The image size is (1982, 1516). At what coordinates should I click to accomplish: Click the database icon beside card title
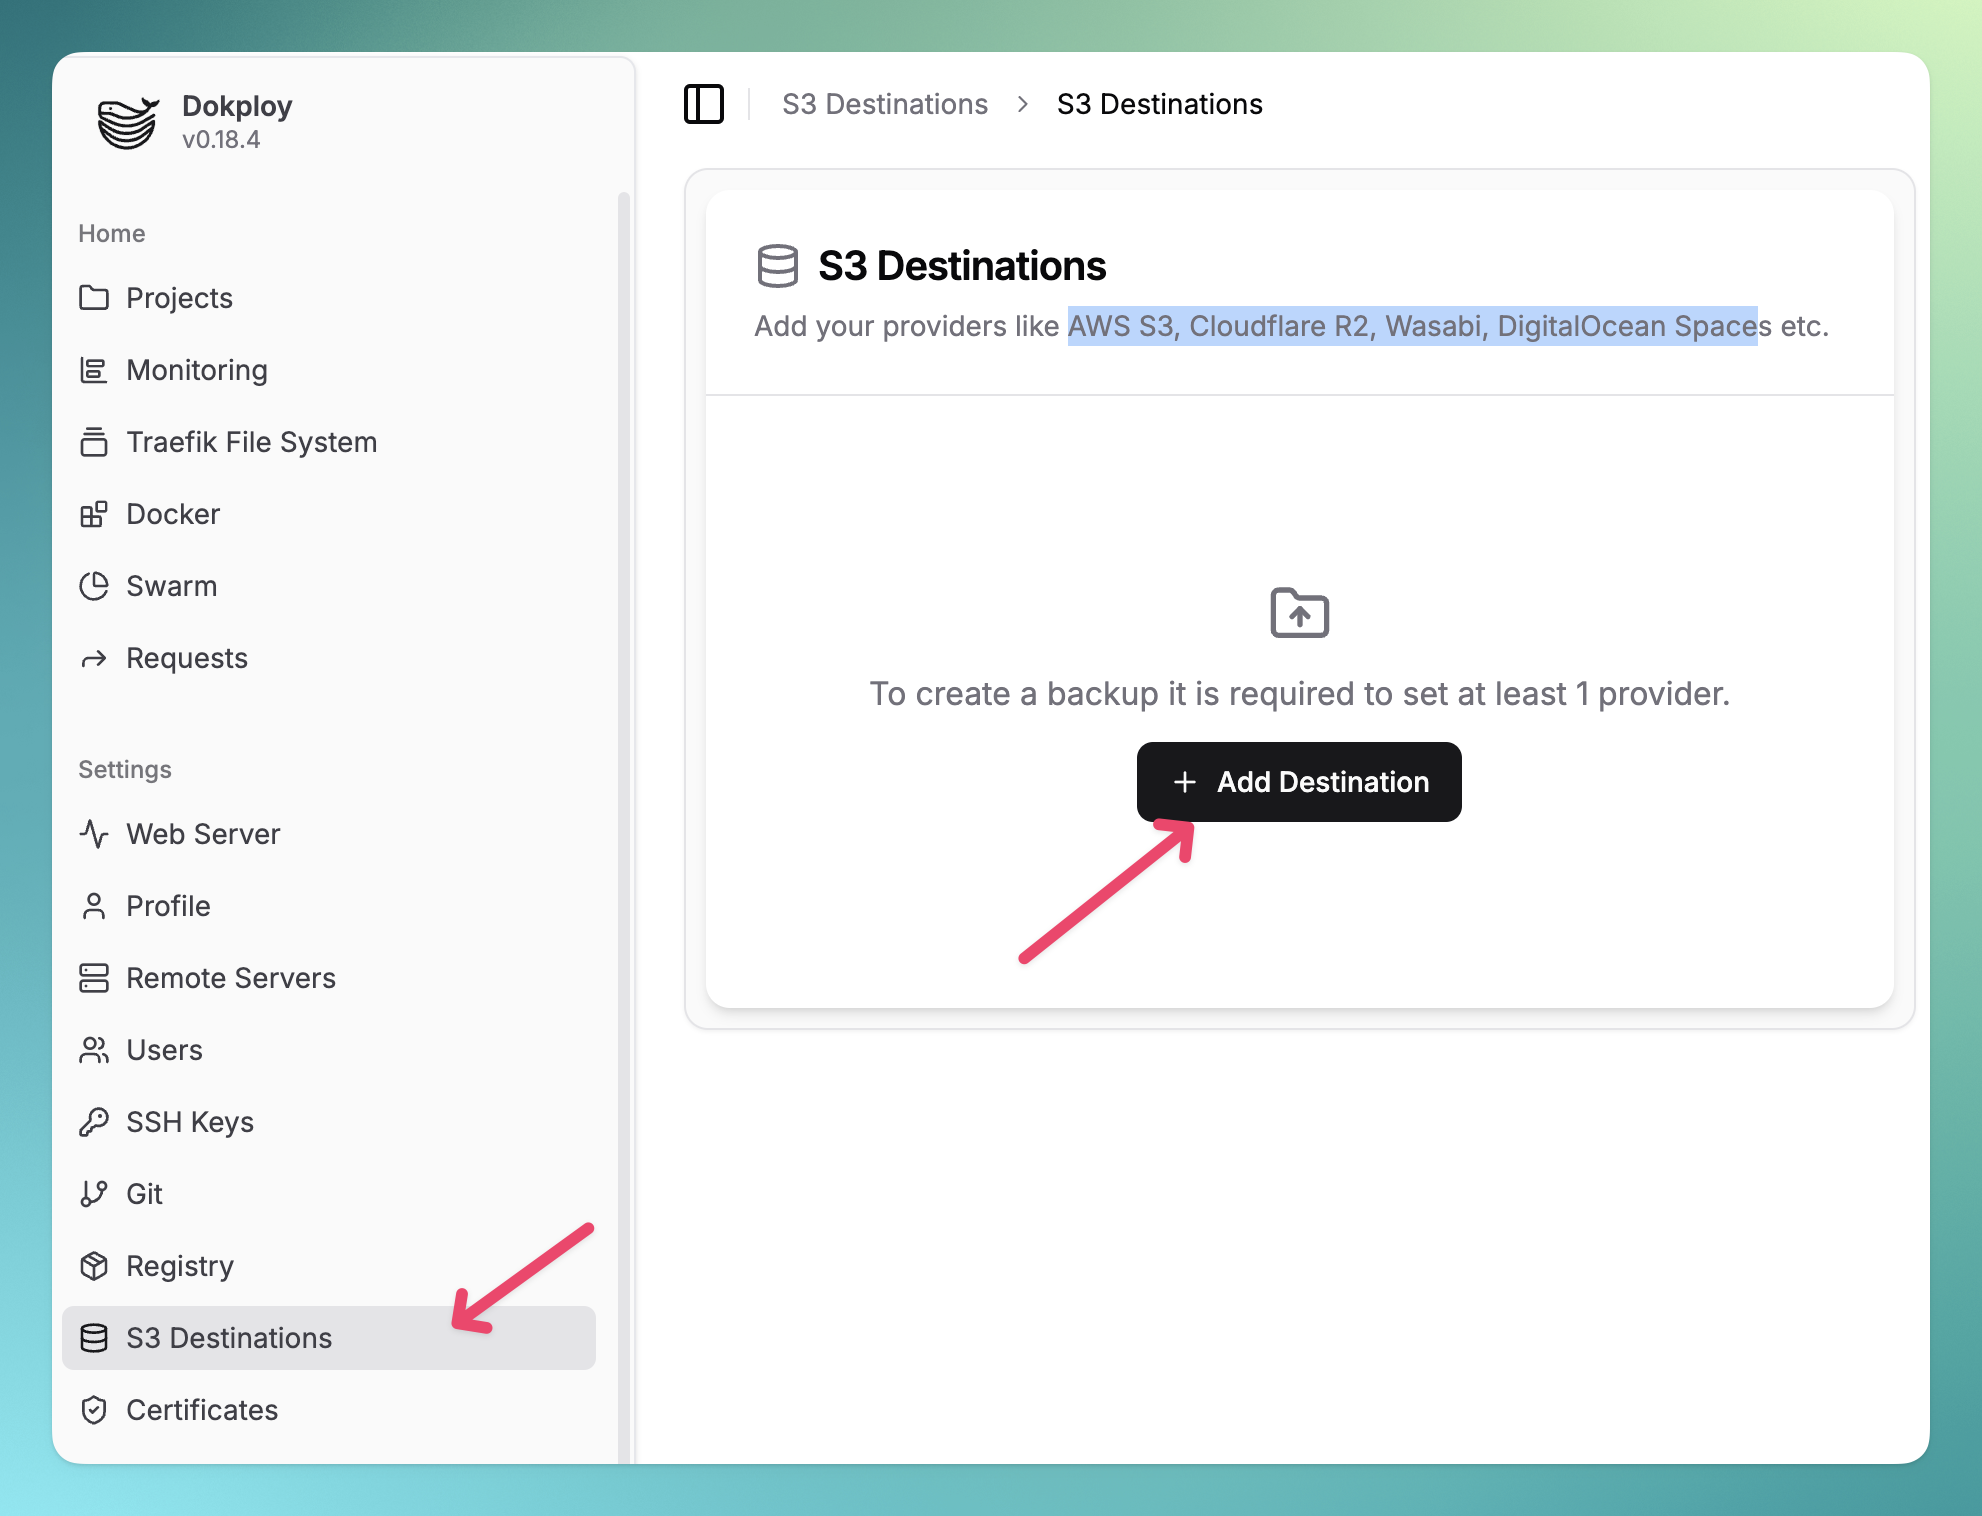[x=778, y=266]
